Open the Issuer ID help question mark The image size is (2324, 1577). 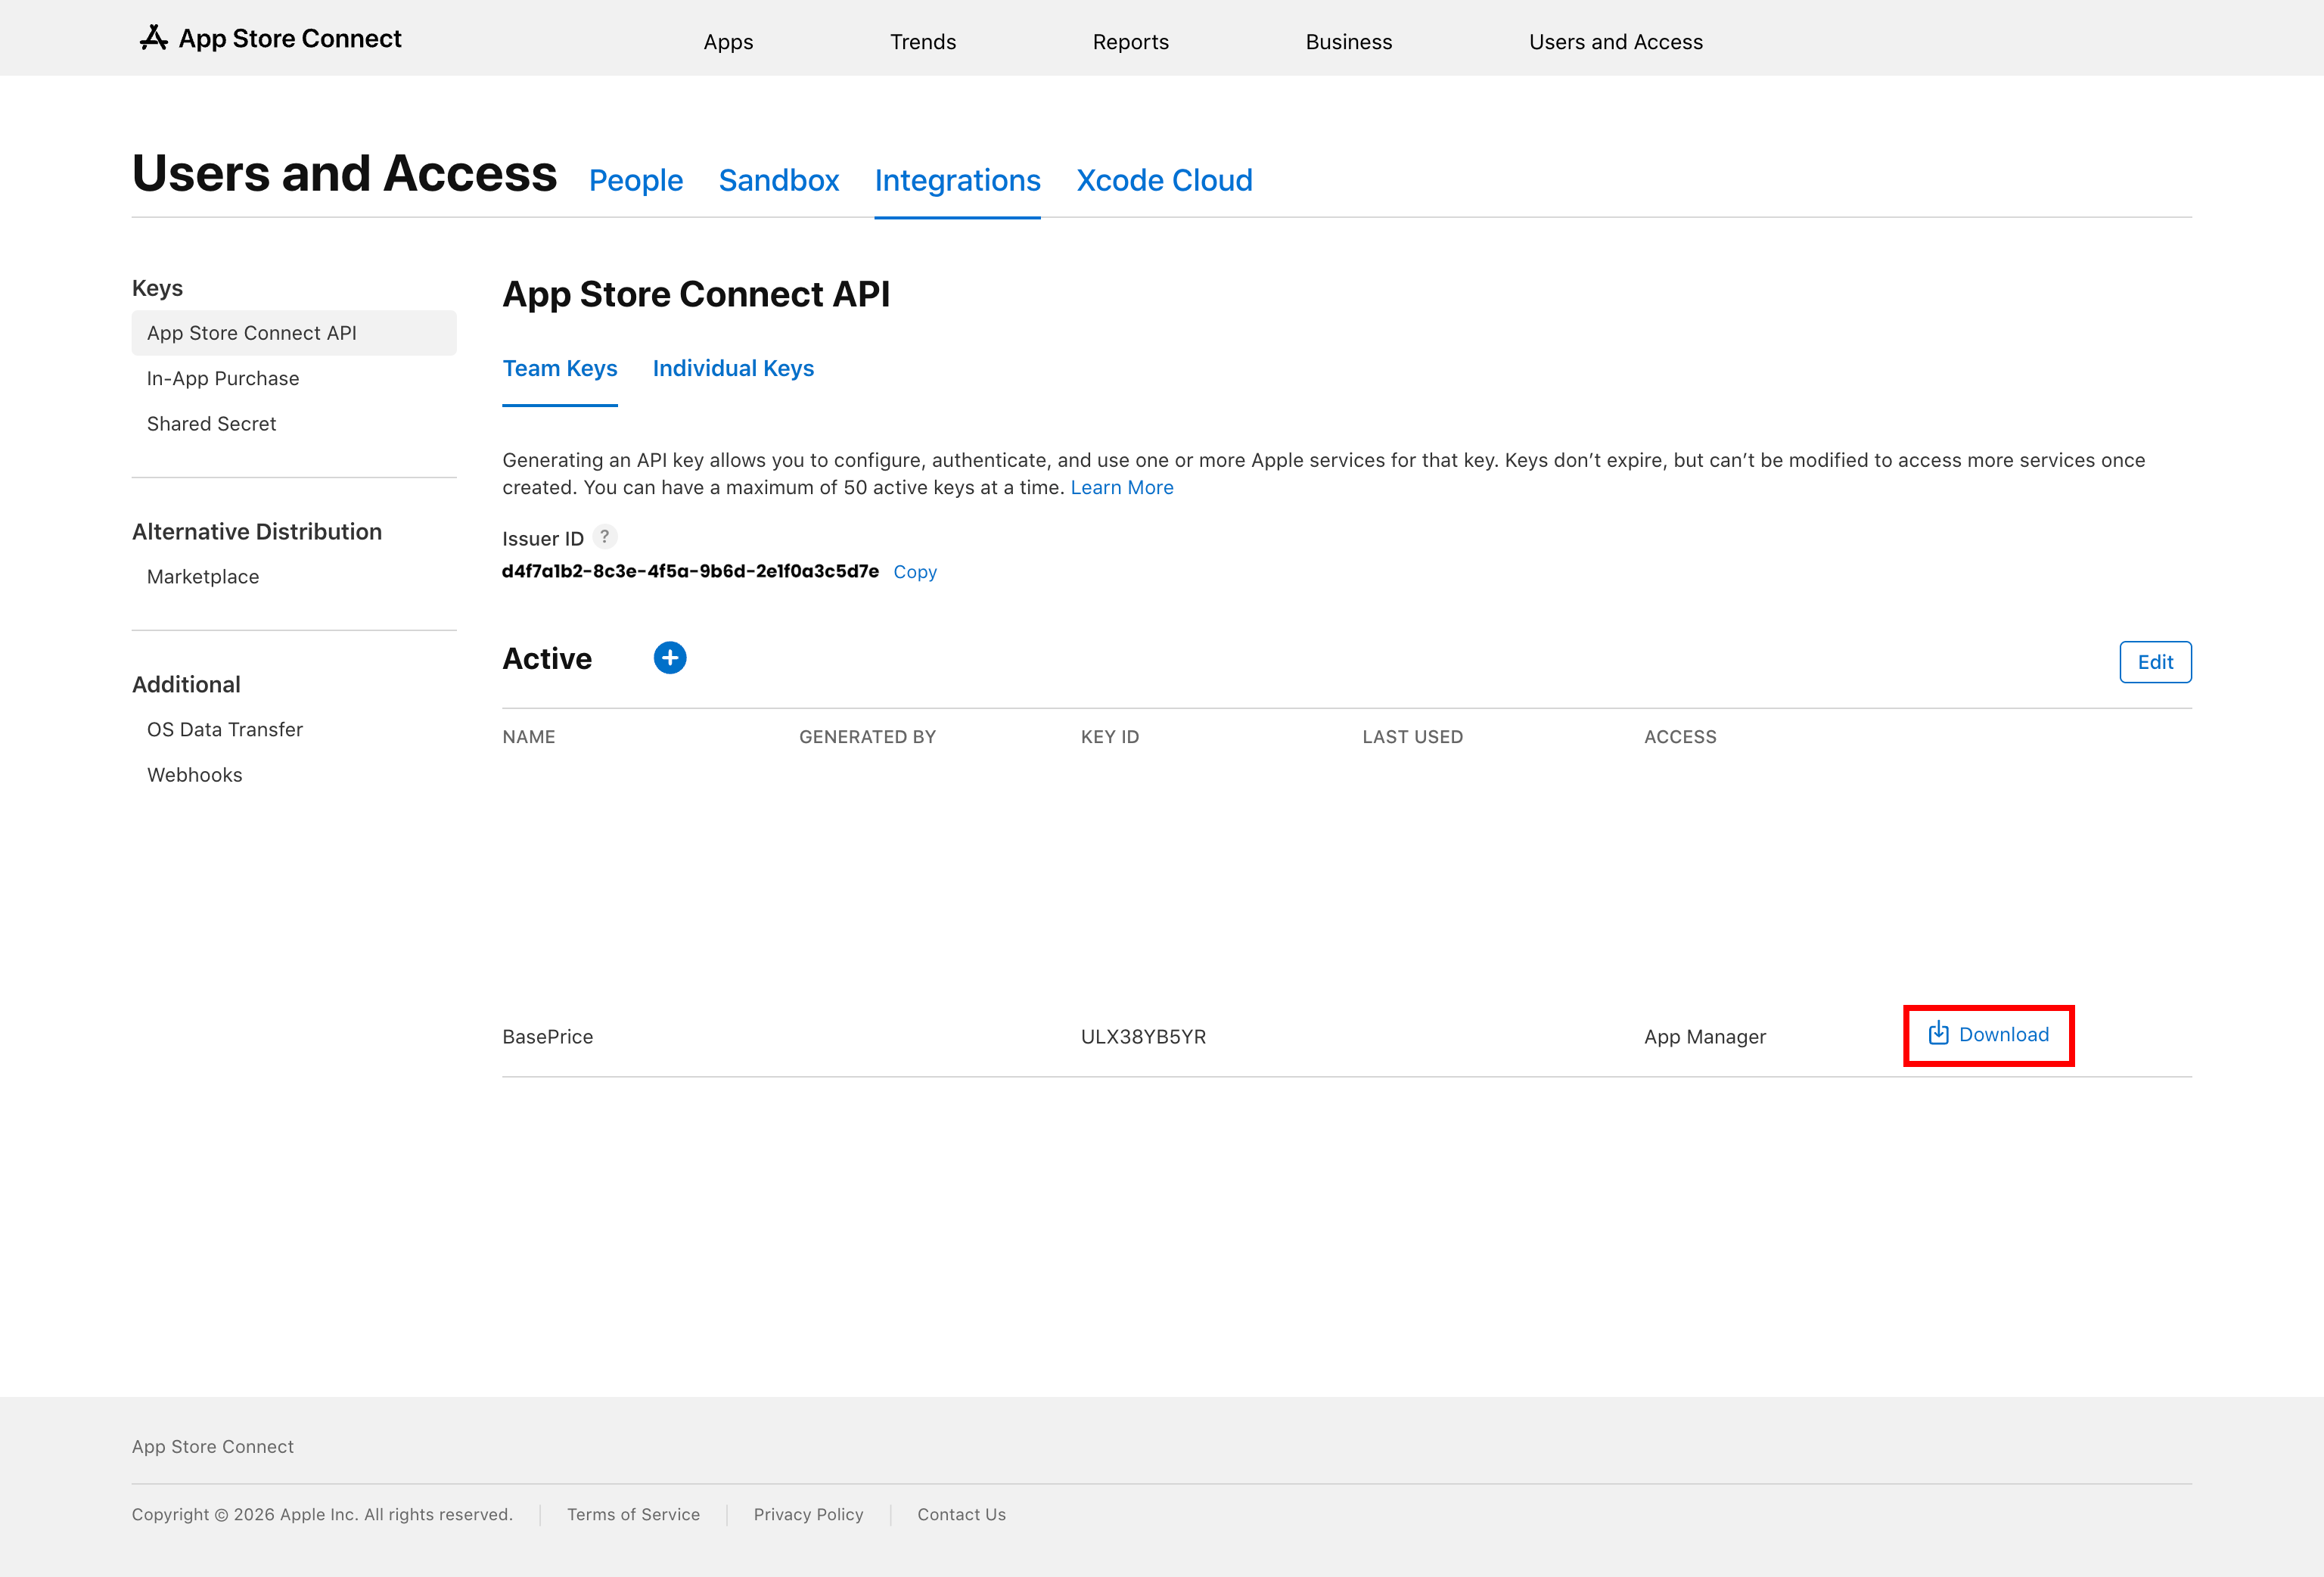(x=604, y=537)
